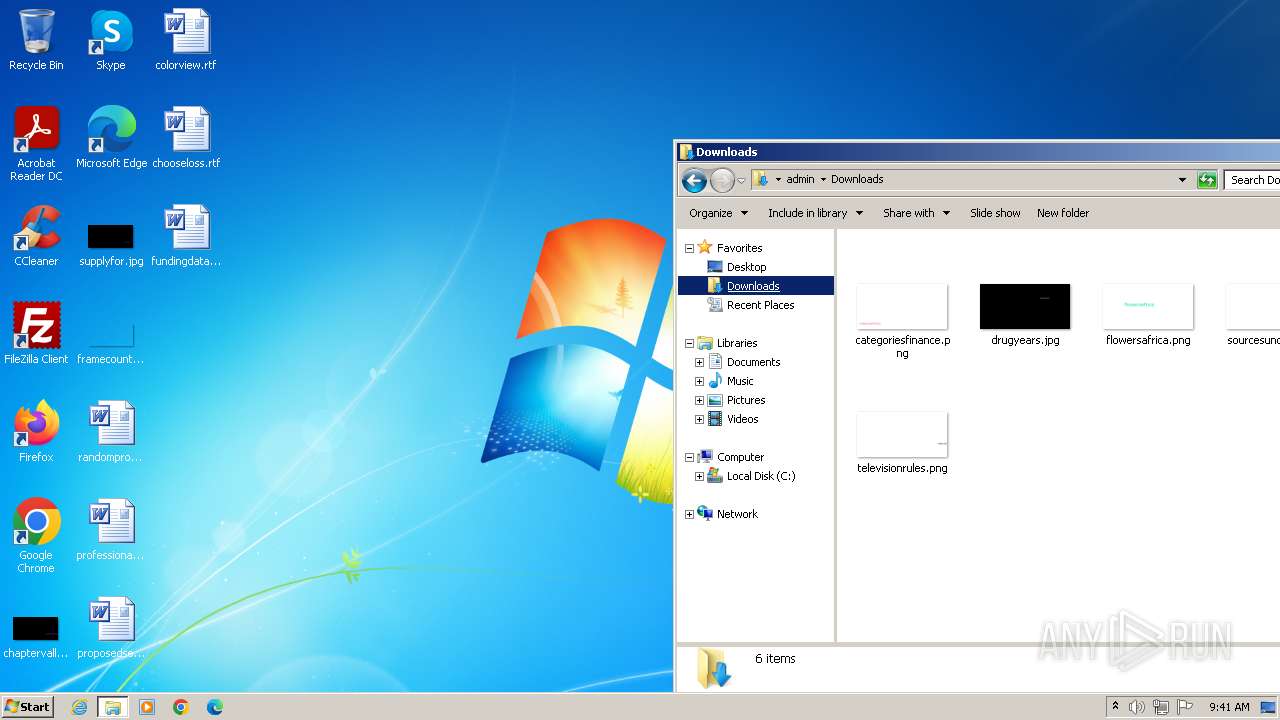Select the professiona document icon
The image size is (1280, 720).
[111, 530]
